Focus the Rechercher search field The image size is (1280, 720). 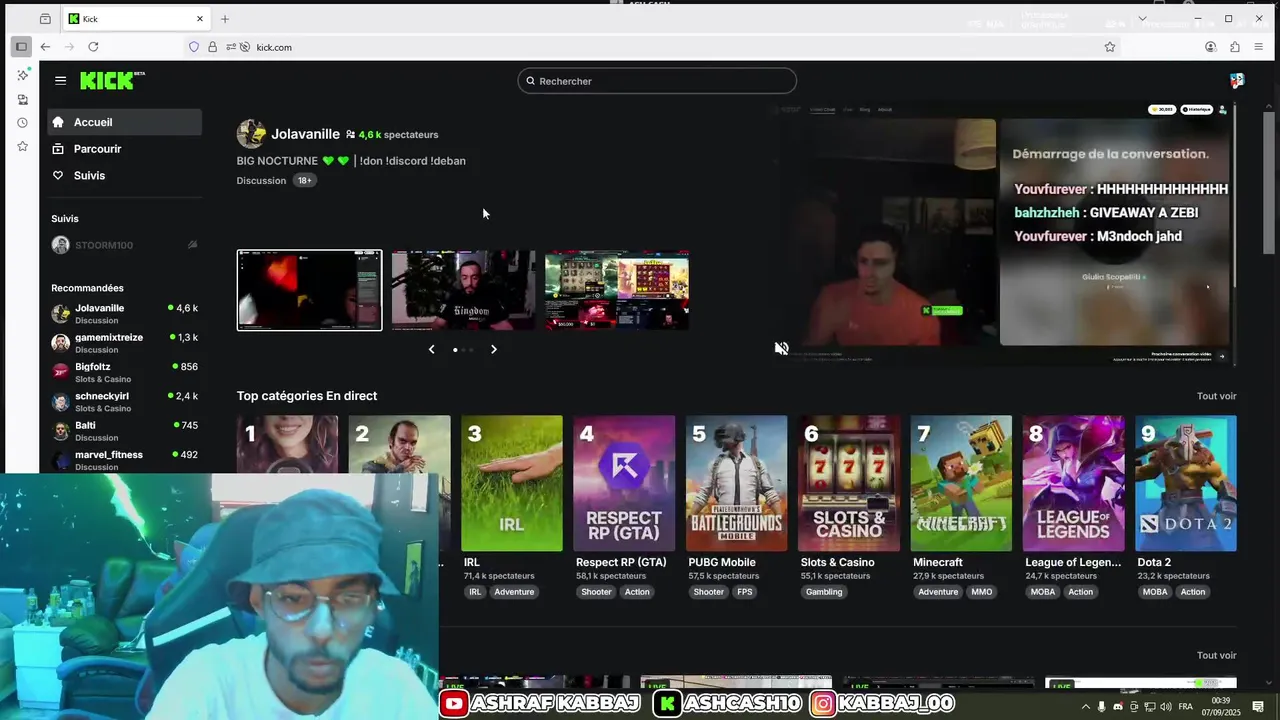(657, 81)
